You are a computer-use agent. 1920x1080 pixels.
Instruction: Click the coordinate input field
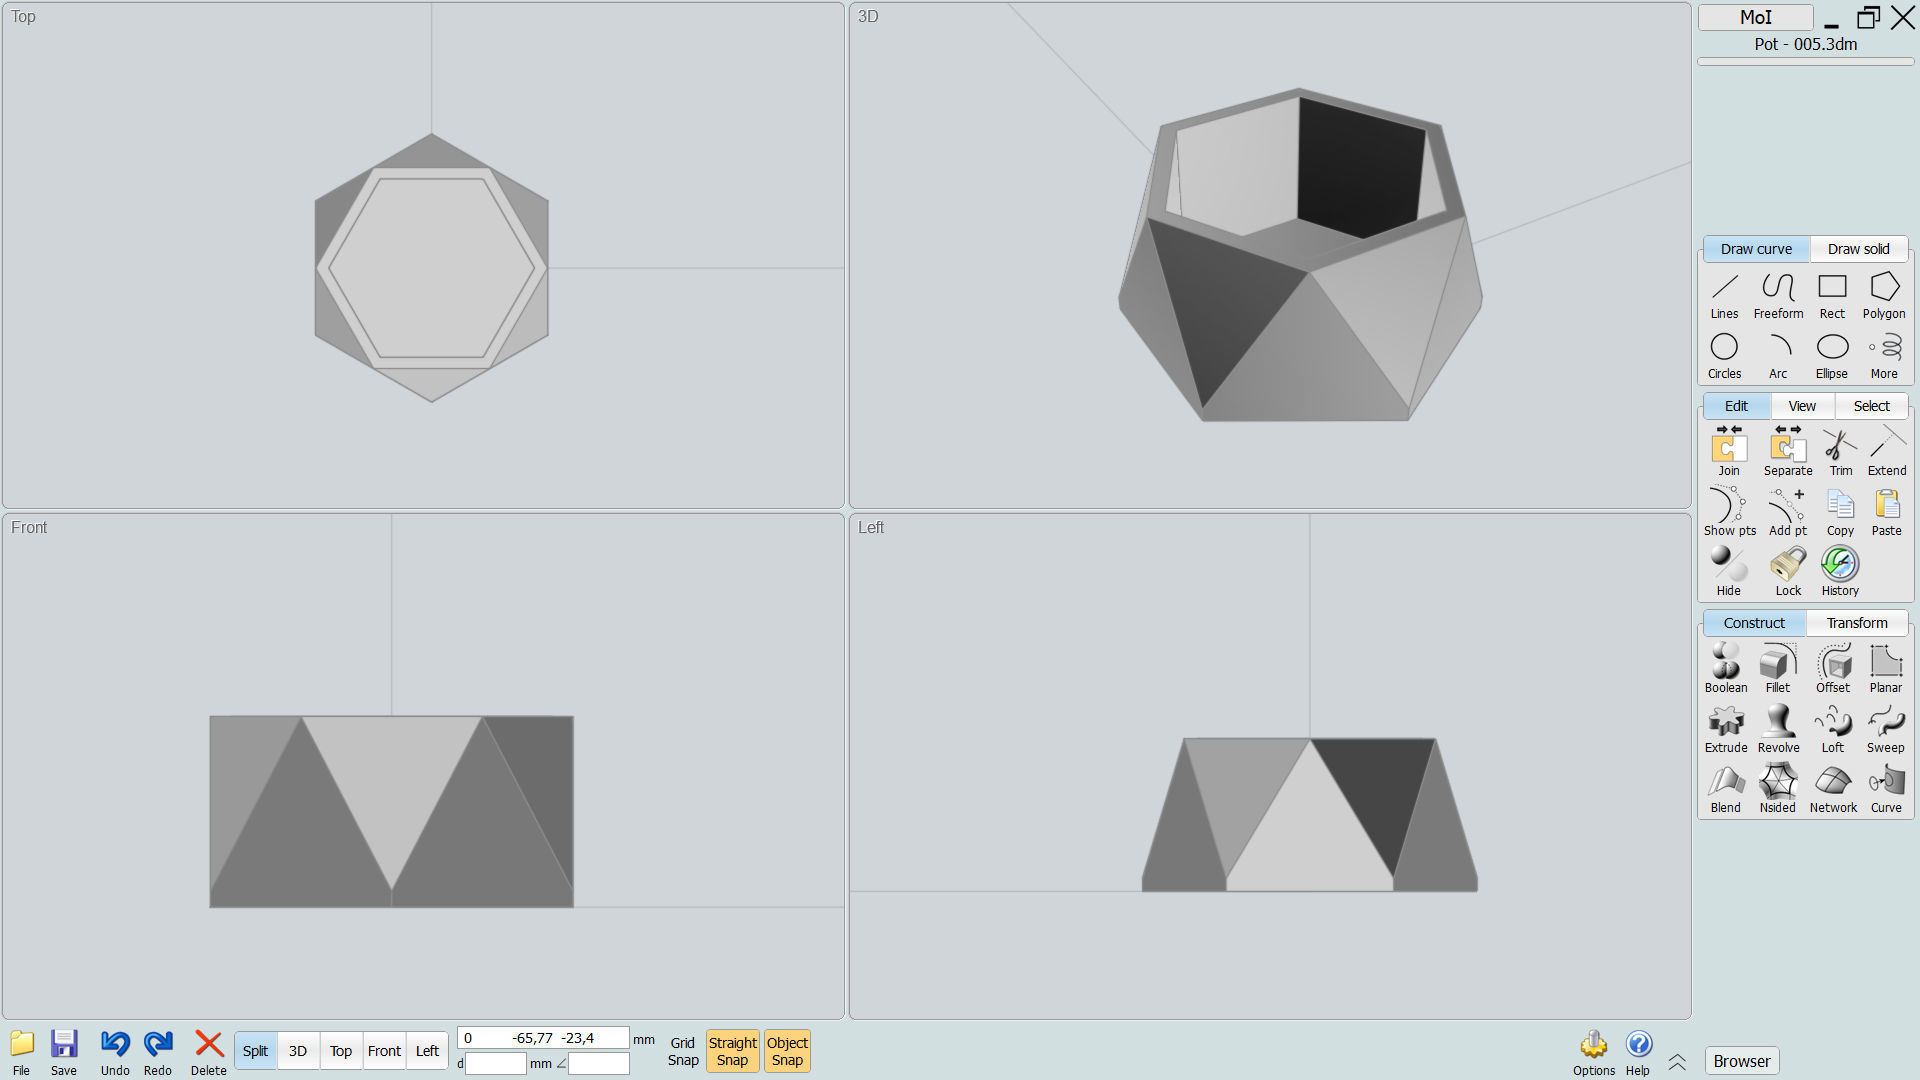coord(543,1038)
